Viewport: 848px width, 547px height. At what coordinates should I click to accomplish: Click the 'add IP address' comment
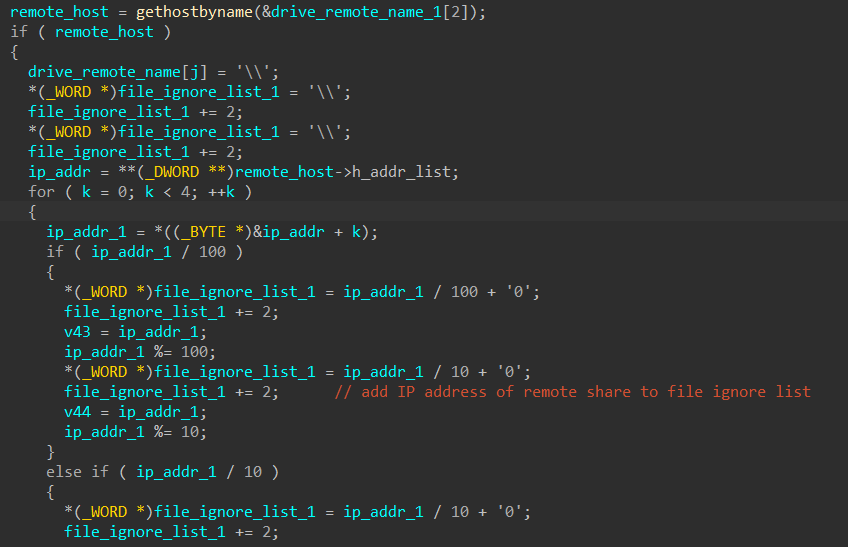(x=573, y=392)
